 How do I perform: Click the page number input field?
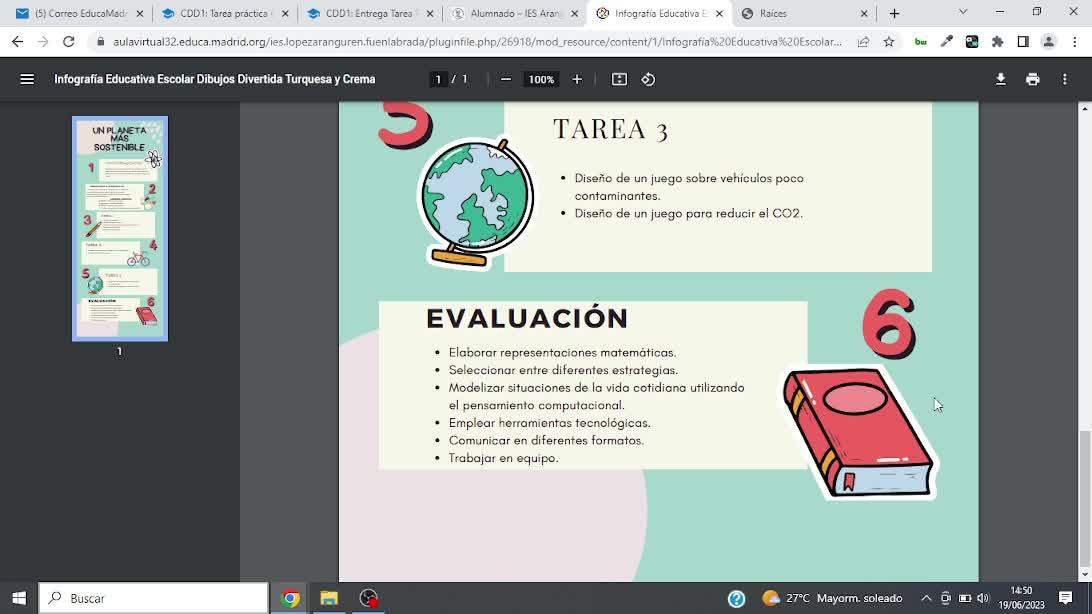coord(438,79)
